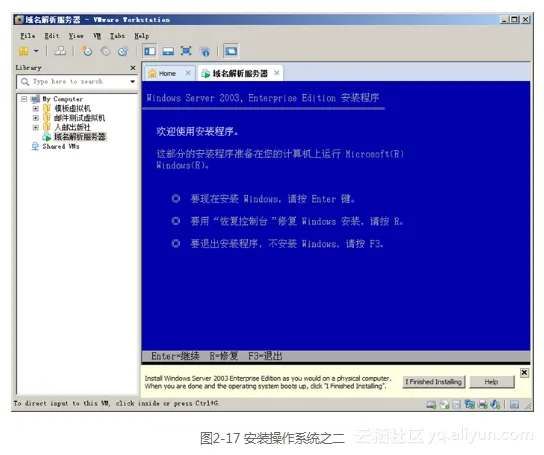Toggle the console view icon

coord(231,51)
